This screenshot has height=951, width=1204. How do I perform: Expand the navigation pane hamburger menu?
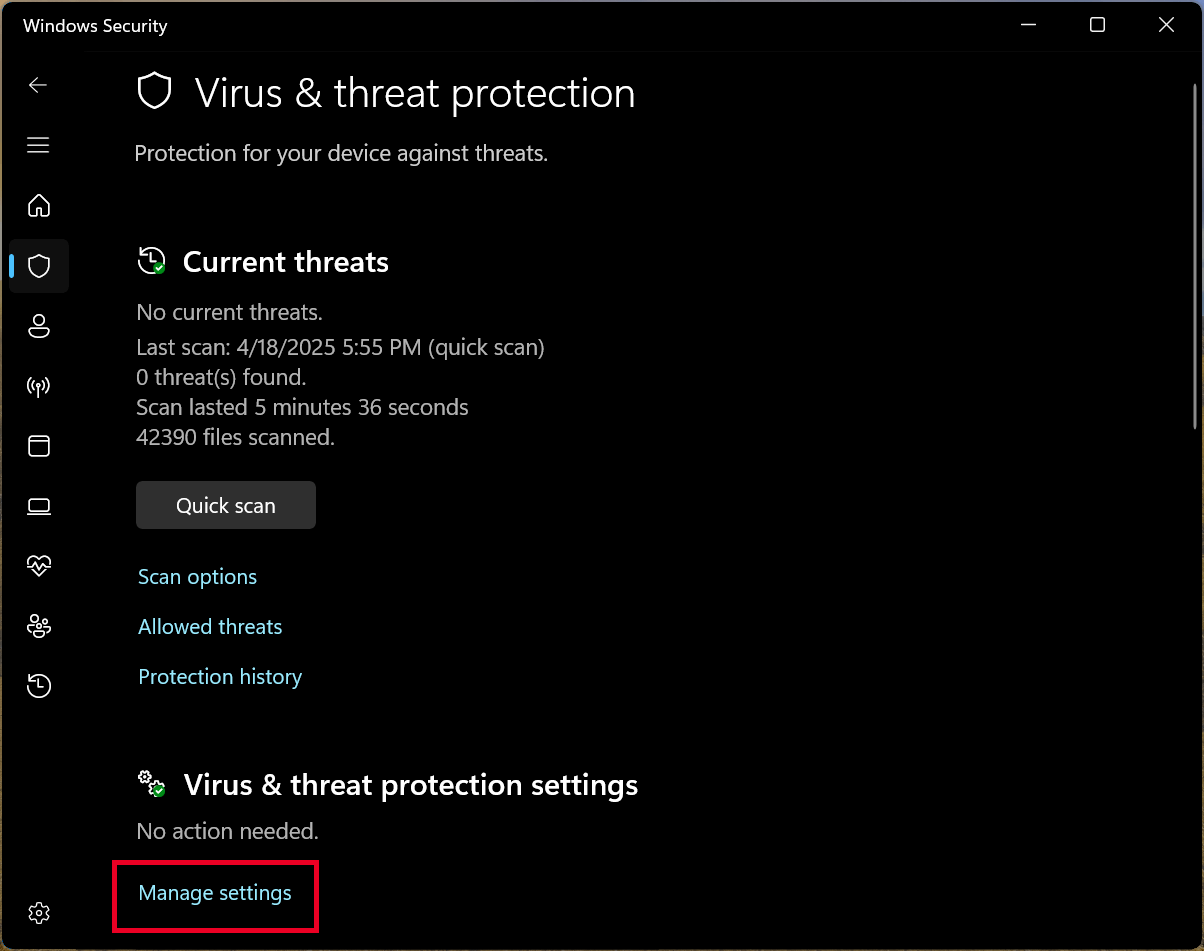click(38, 145)
